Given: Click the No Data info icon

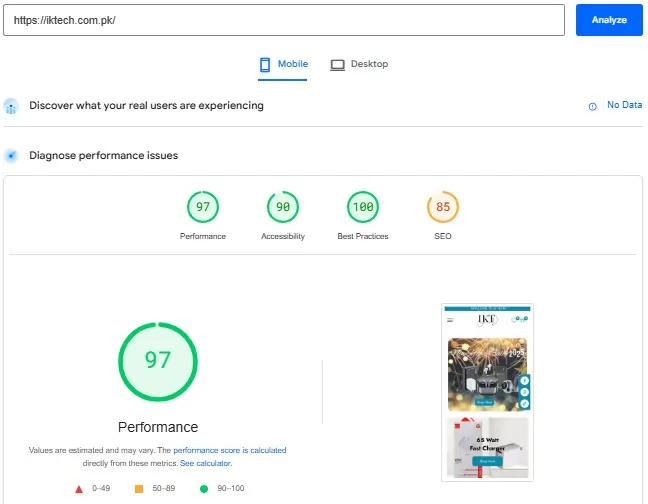Looking at the screenshot, I should pyautogui.click(x=592, y=106).
